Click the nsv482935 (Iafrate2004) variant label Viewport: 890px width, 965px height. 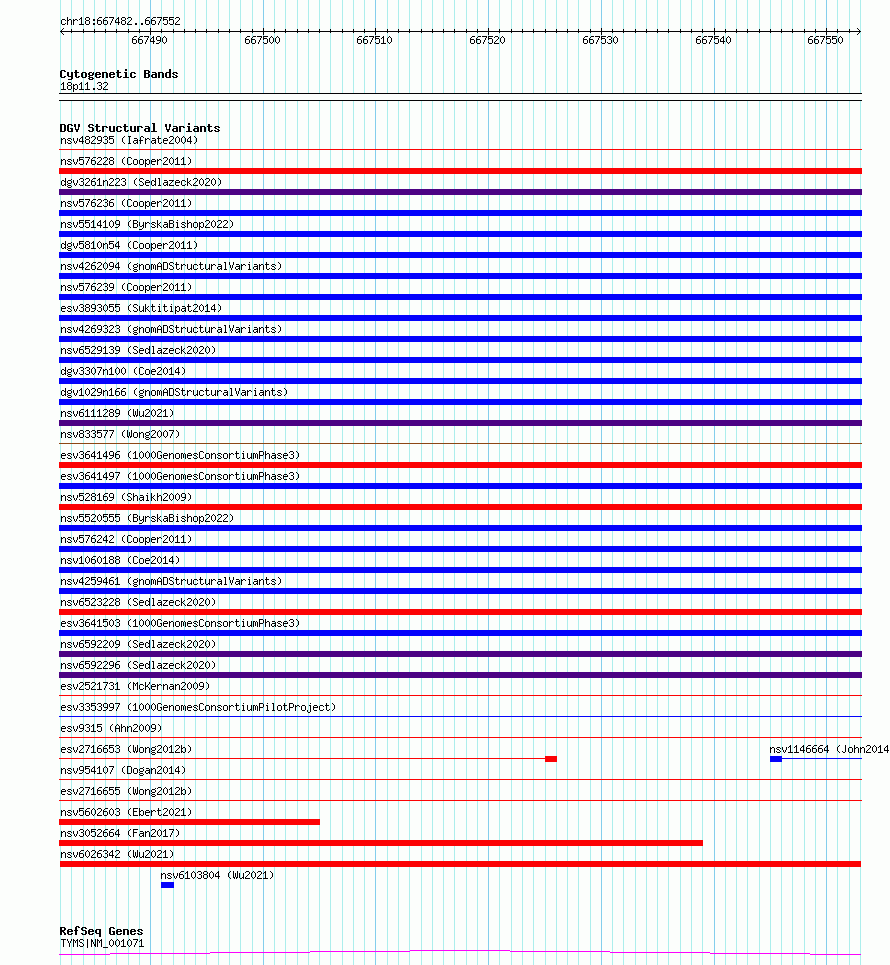(x=129, y=140)
